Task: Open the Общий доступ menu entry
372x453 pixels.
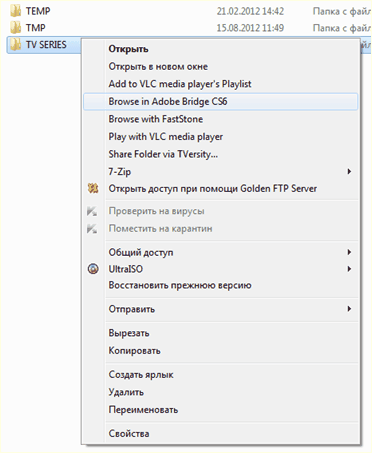Action: 220,252
